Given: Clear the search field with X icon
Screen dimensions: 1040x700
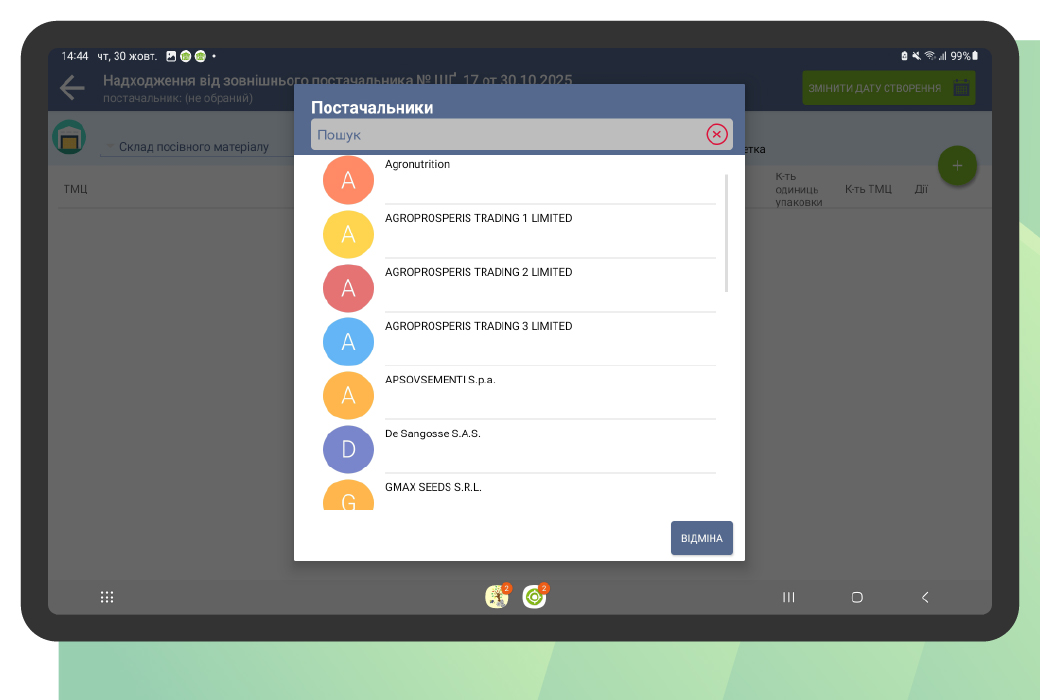Looking at the screenshot, I should coord(716,134).
